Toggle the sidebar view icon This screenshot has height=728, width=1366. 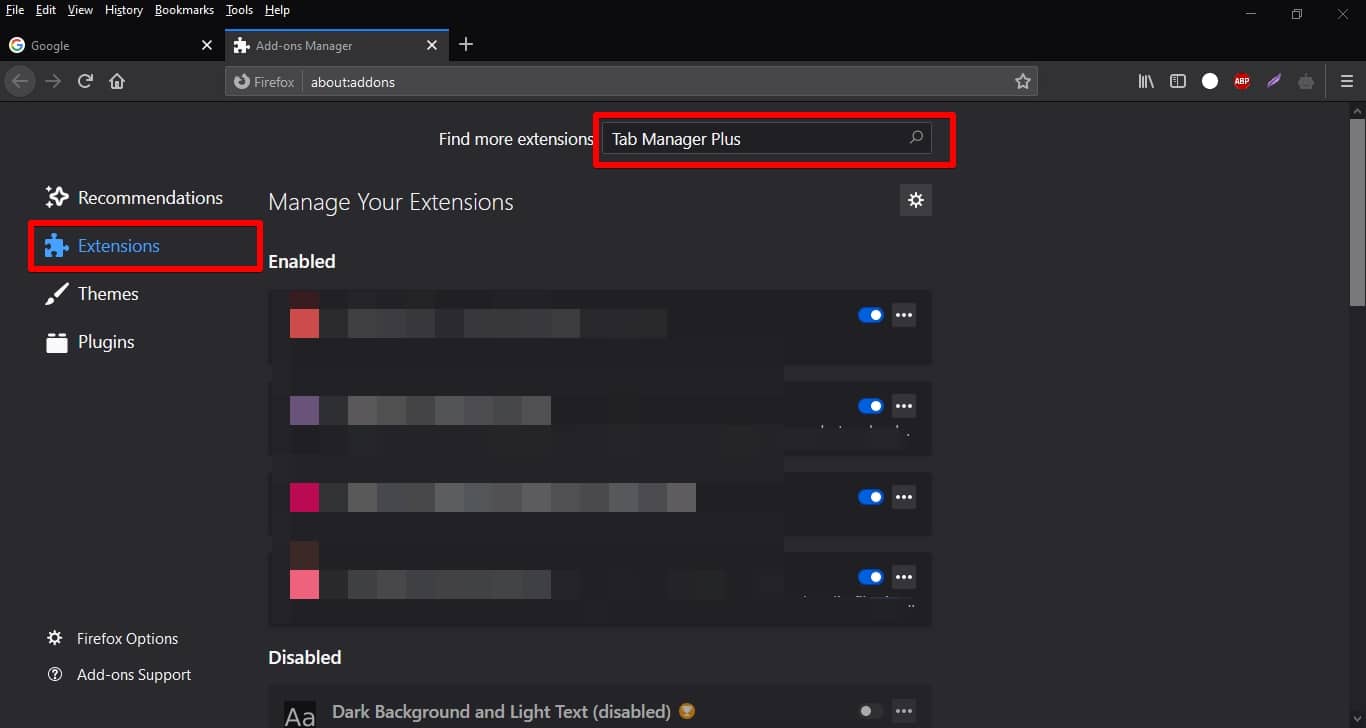coord(1178,81)
